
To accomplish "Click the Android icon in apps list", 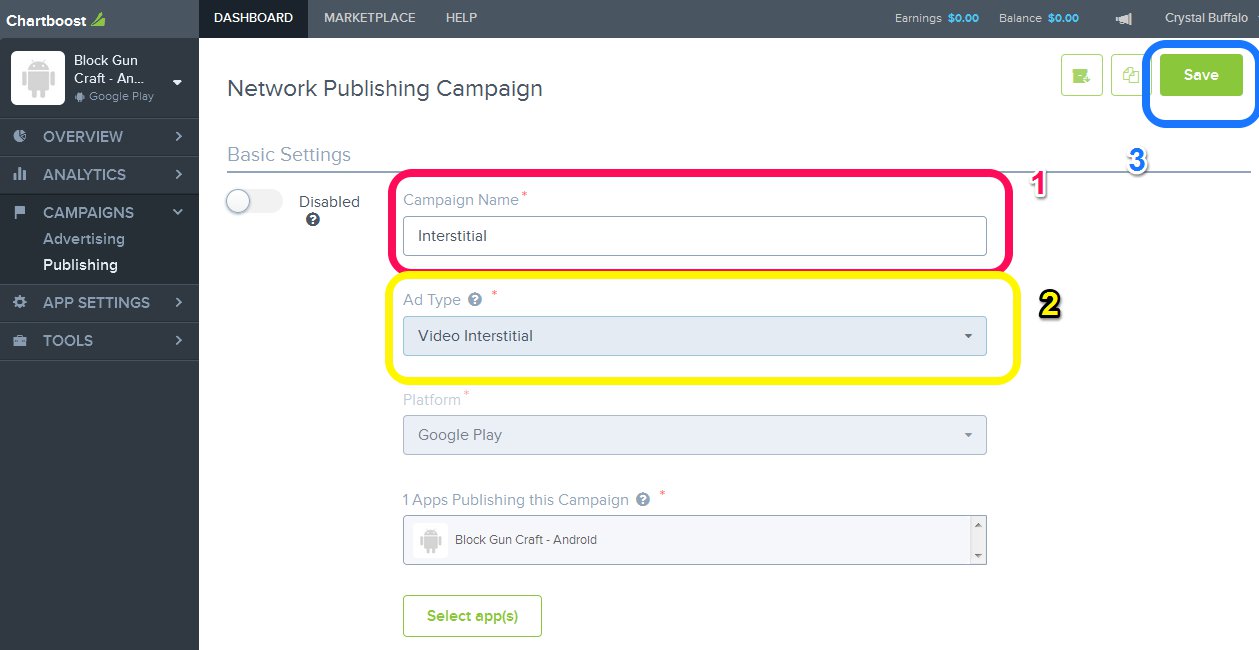I will 431,540.
